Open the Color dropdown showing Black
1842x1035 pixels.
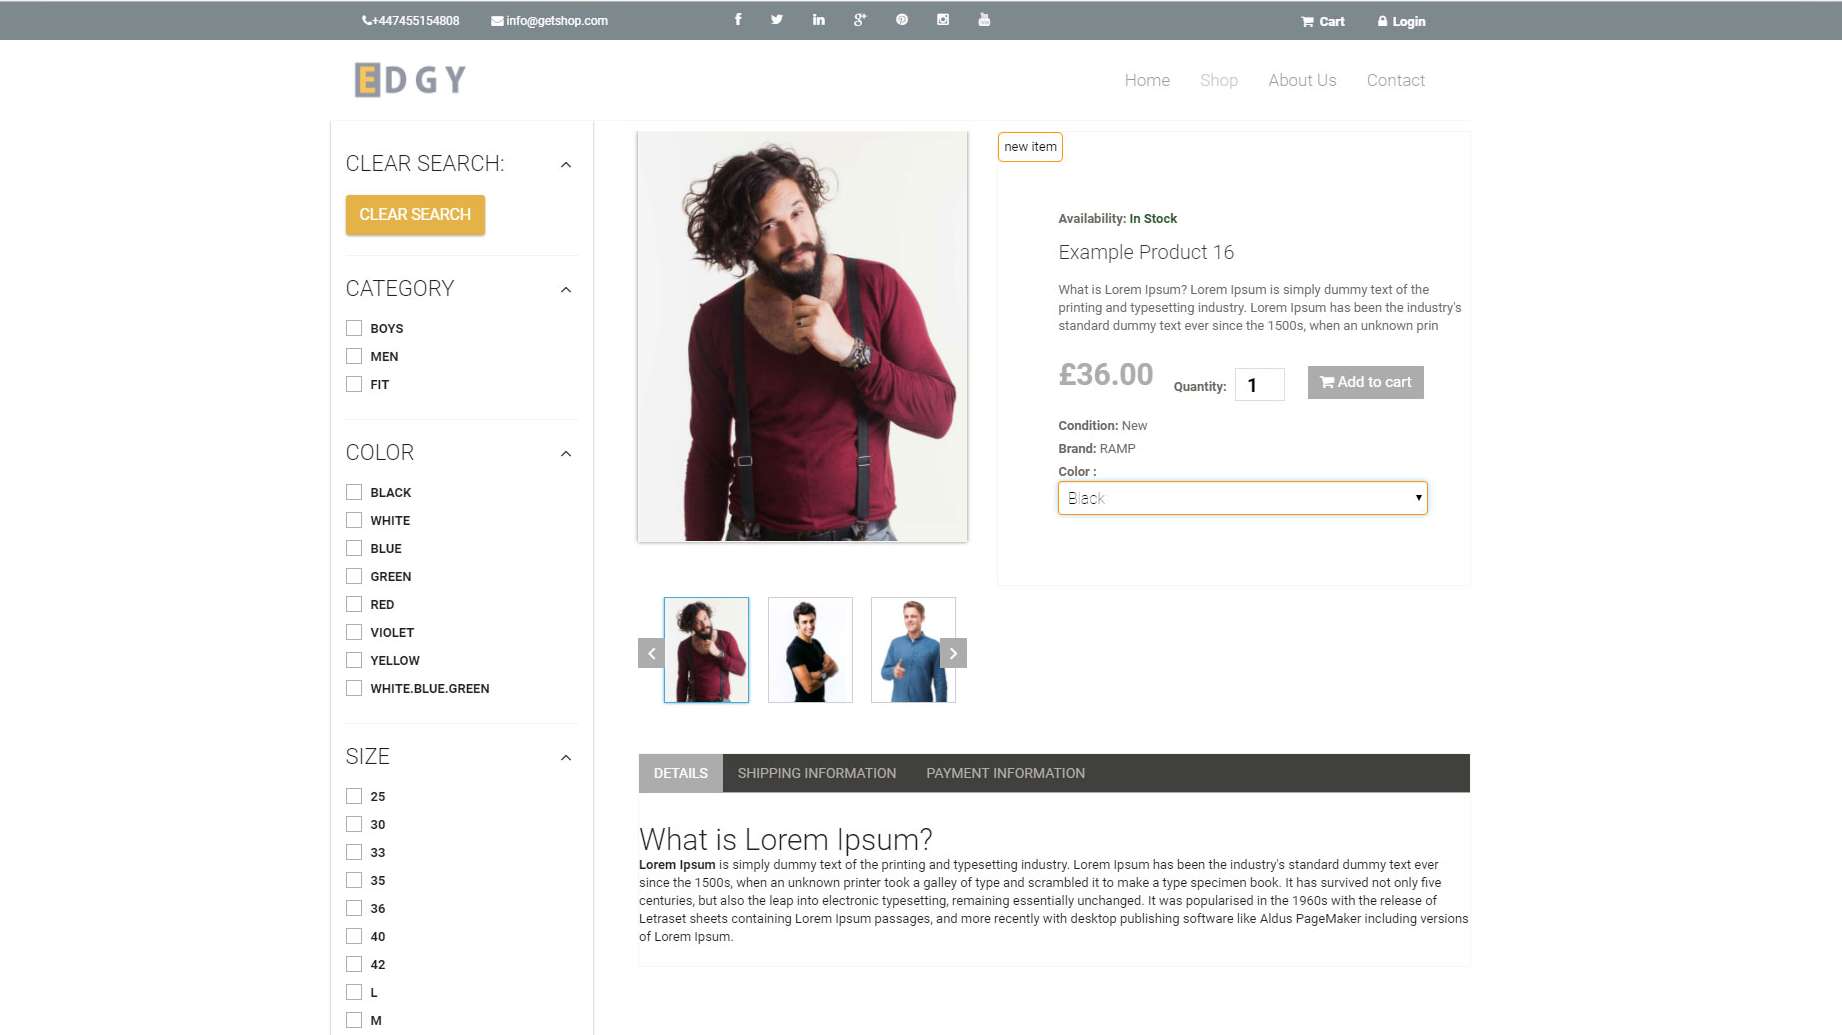click(1243, 498)
